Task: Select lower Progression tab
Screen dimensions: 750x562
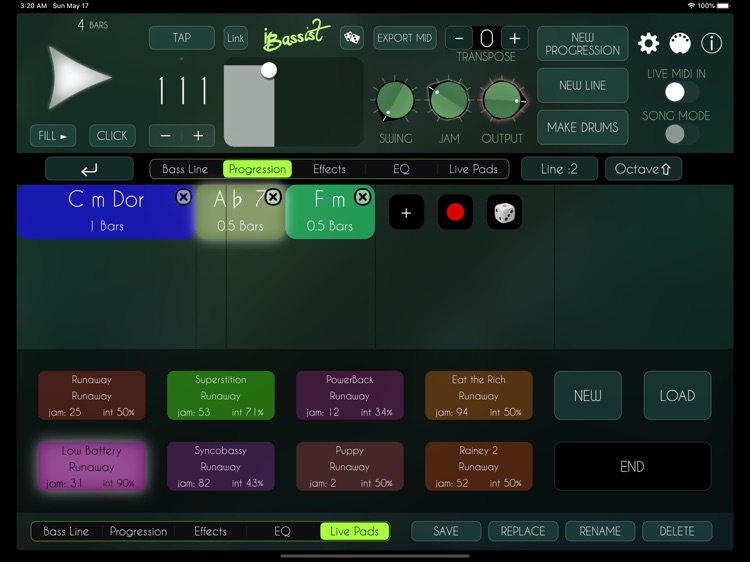Action: [x=138, y=531]
